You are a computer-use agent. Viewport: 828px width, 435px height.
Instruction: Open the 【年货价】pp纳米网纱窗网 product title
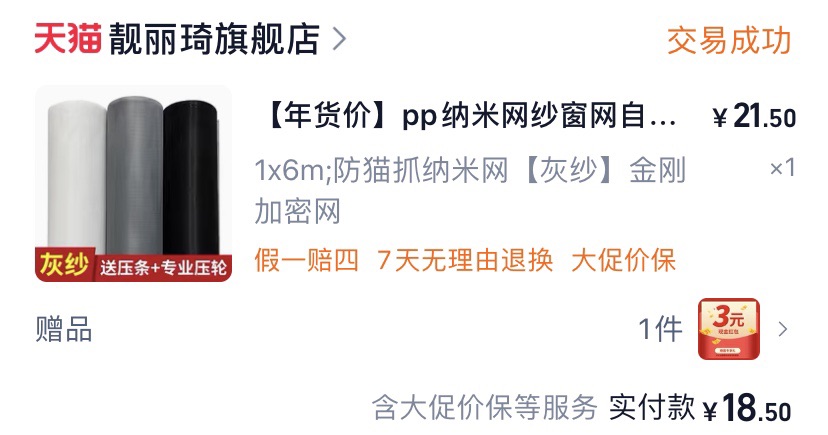coord(472,116)
